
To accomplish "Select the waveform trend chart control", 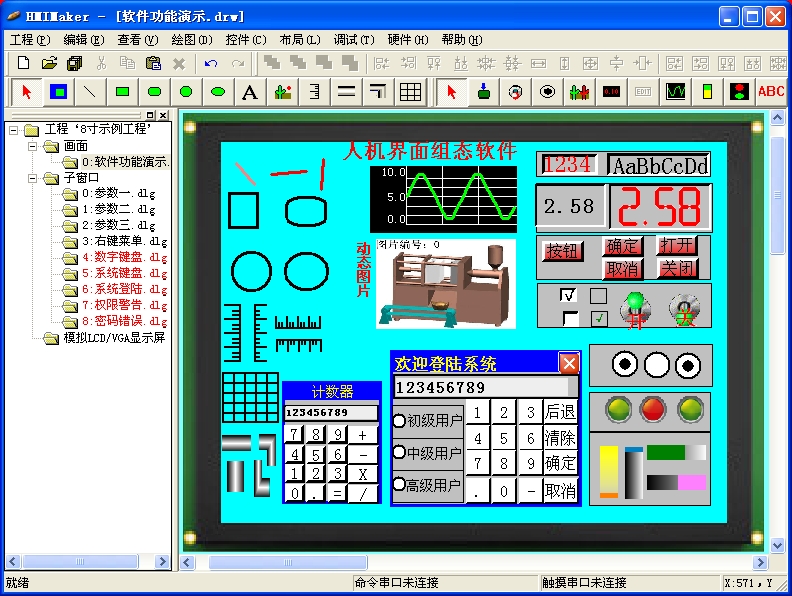I will [x=676, y=92].
